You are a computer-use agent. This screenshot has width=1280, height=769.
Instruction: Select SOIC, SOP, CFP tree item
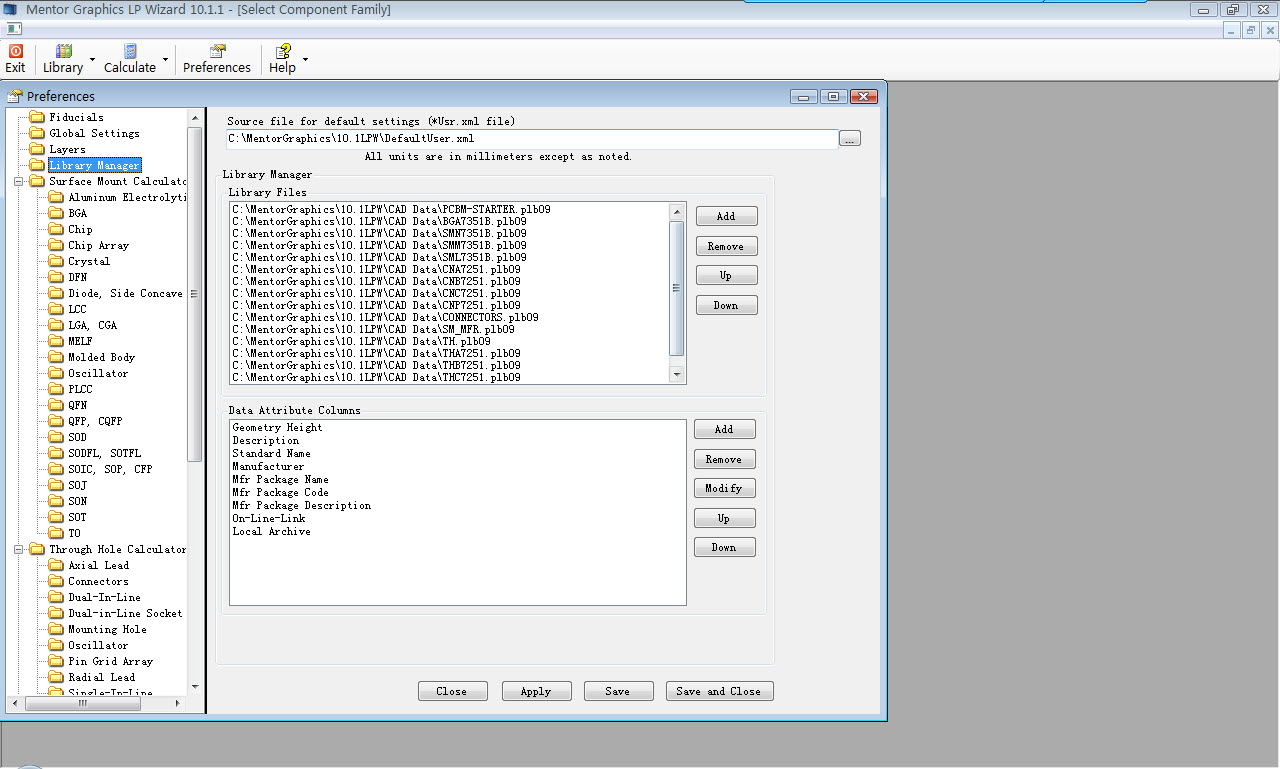tap(110, 469)
